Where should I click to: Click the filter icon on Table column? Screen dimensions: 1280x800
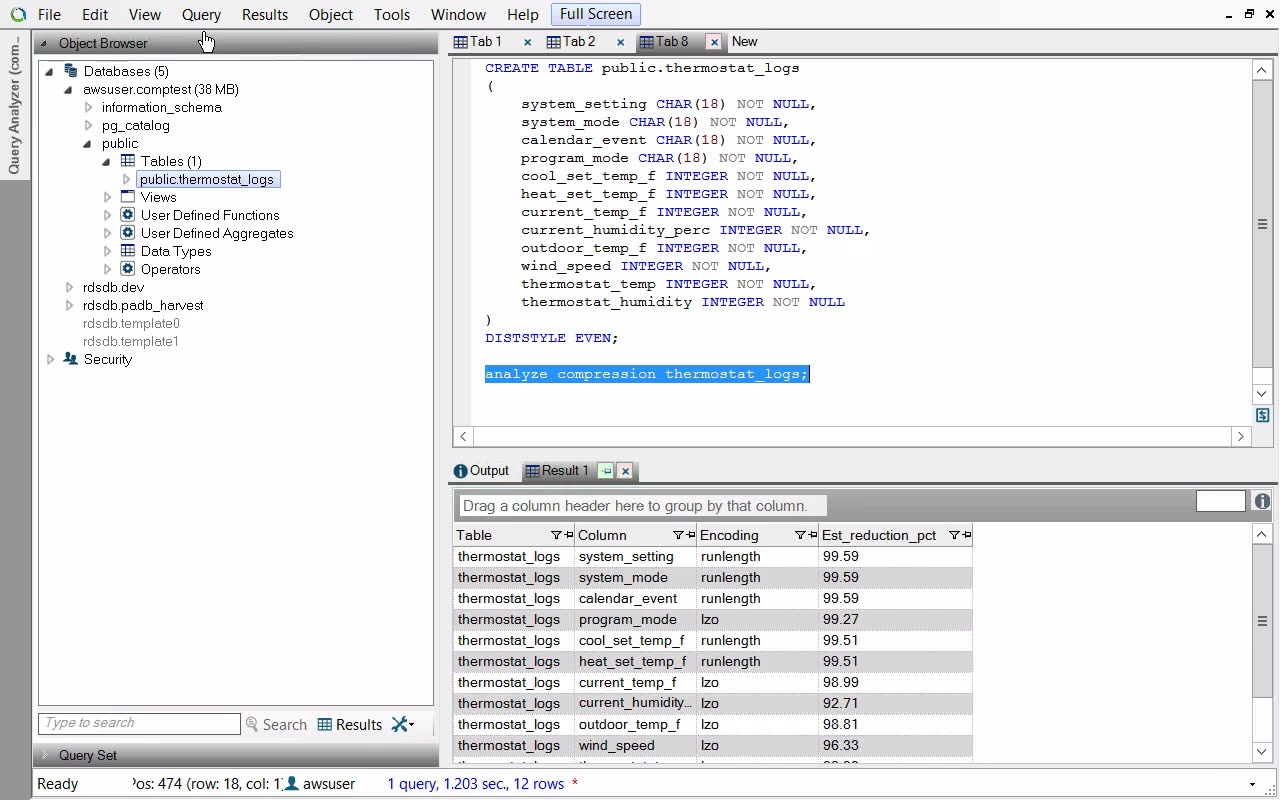(x=556, y=536)
